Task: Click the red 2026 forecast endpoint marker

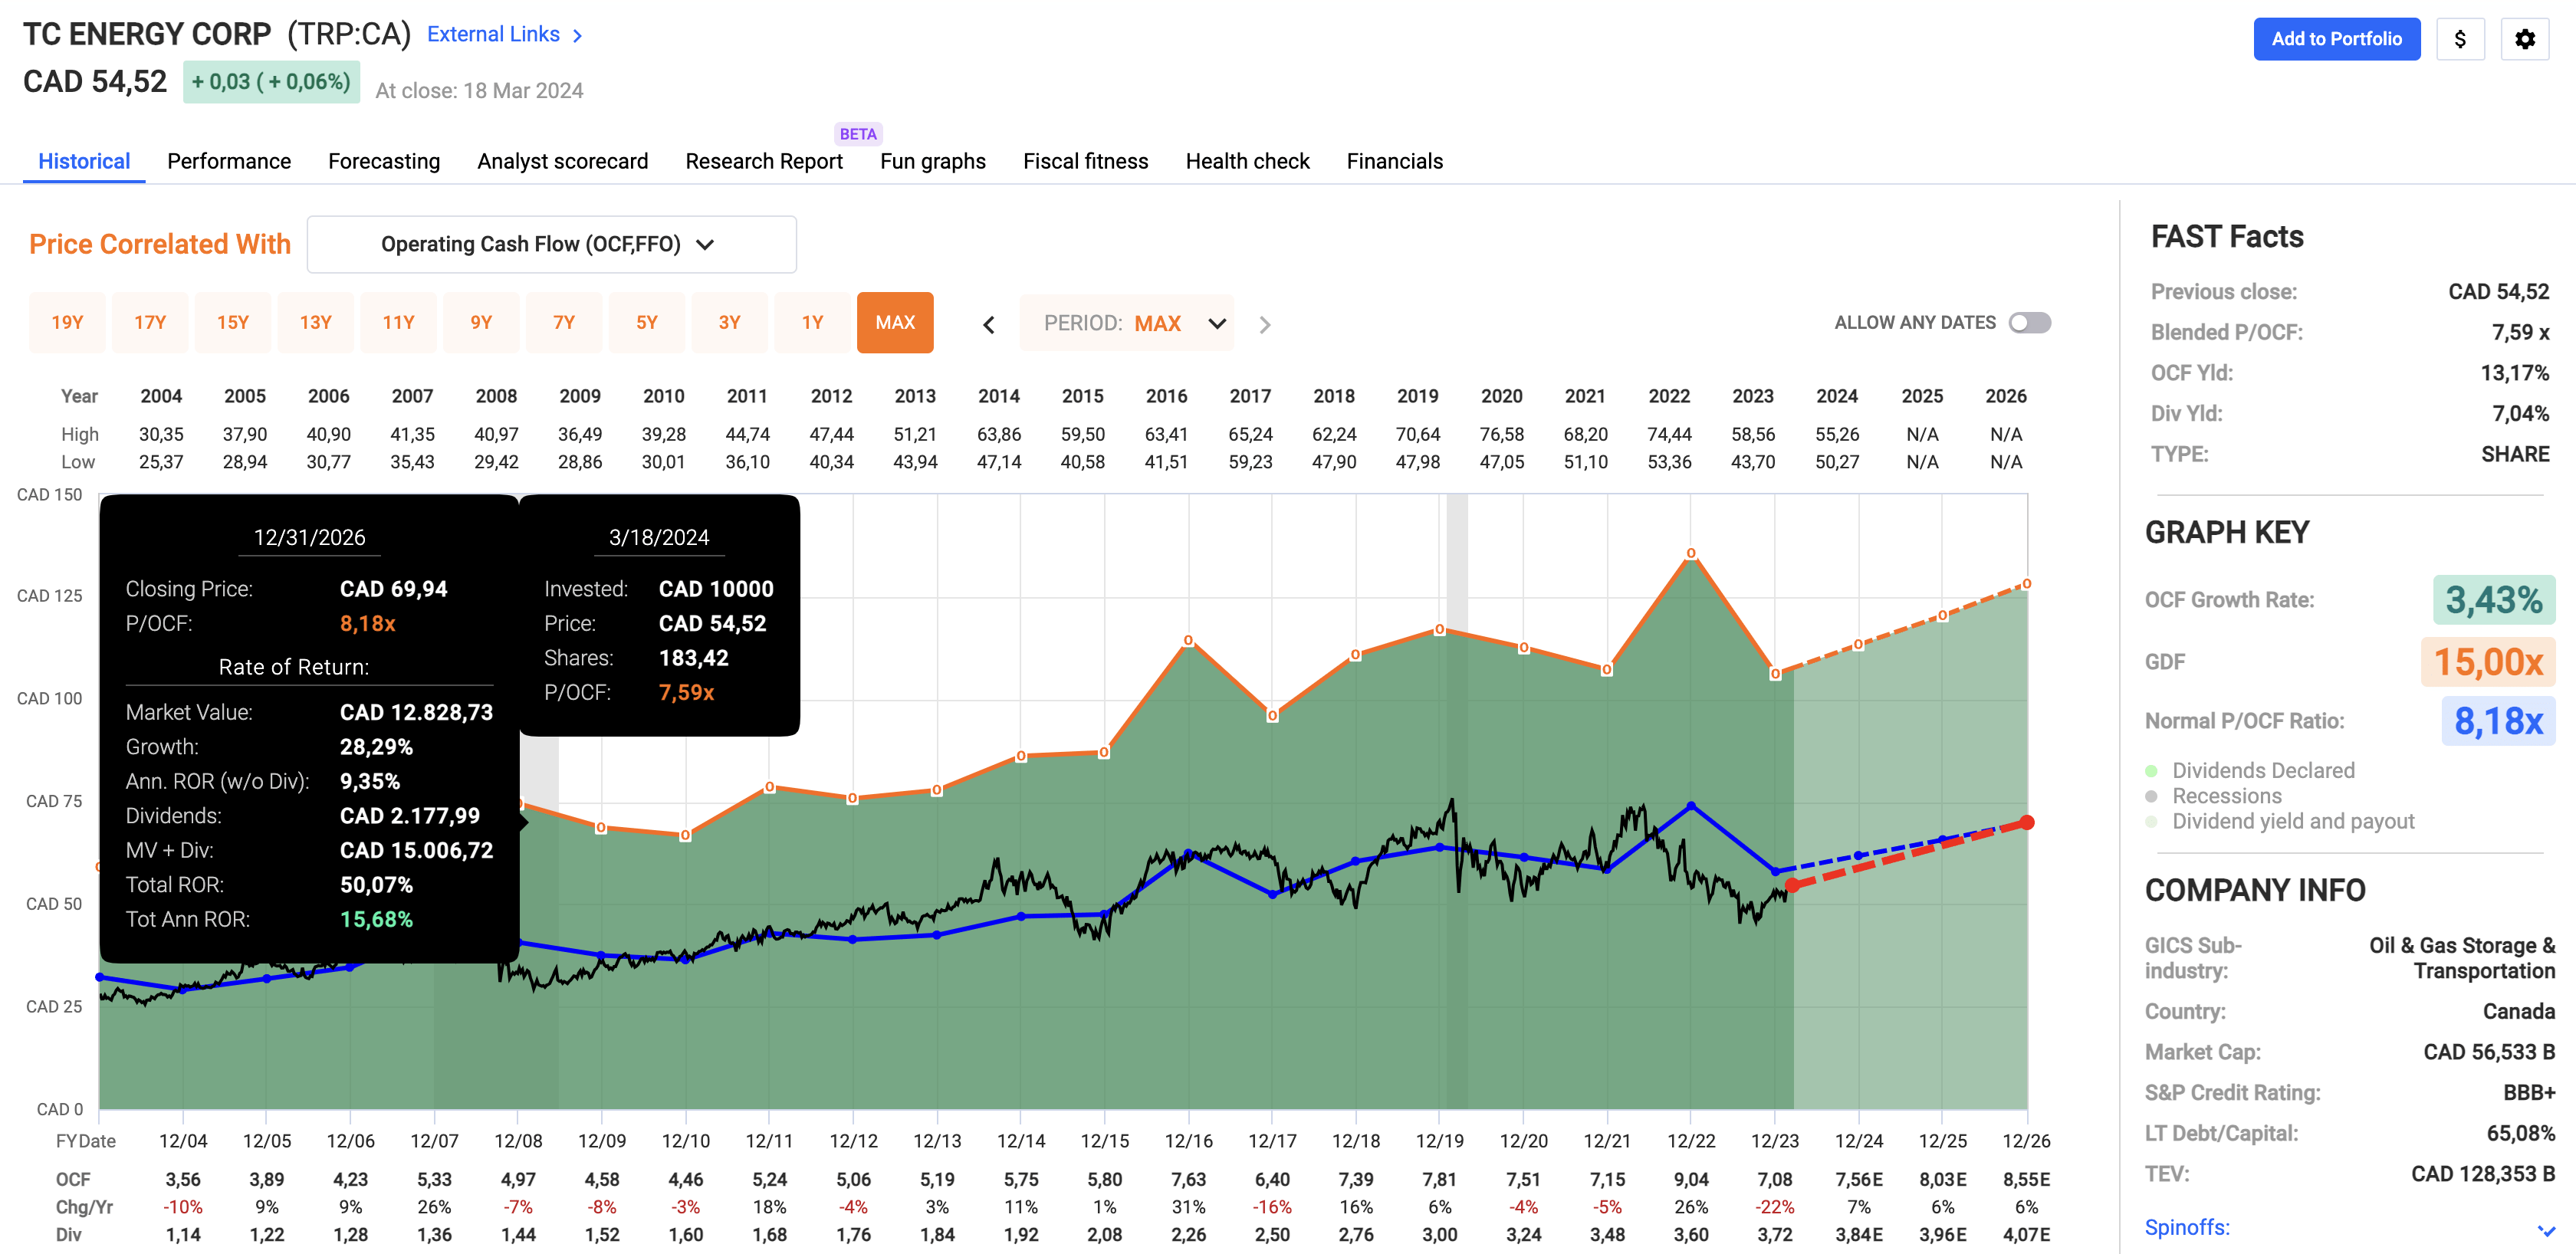Action: click(2026, 822)
